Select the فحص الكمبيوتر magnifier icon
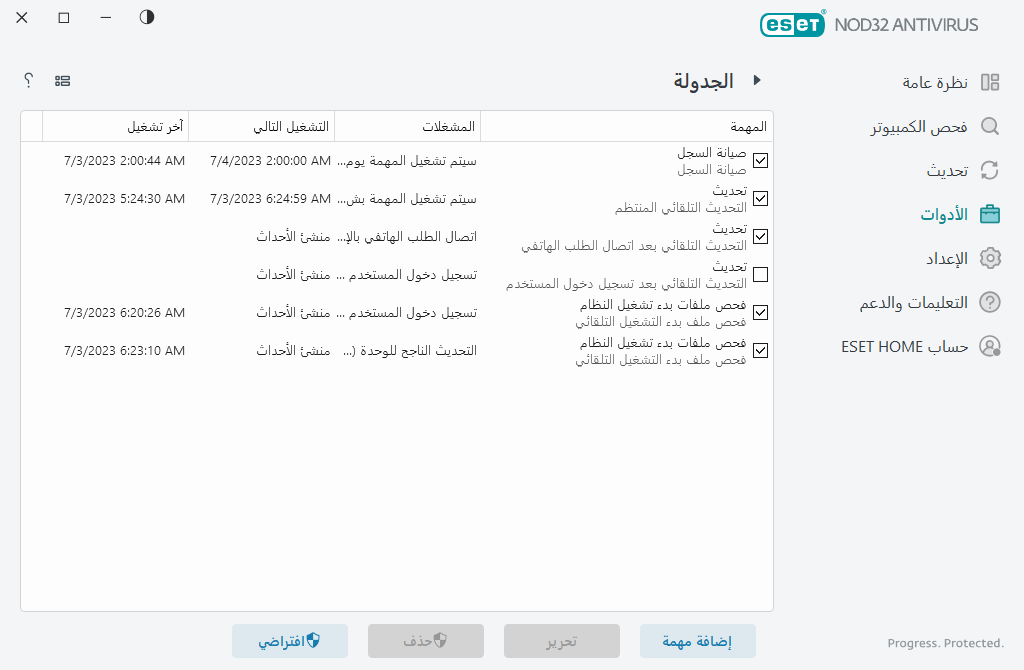The image size is (1024, 670). (x=990, y=127)
